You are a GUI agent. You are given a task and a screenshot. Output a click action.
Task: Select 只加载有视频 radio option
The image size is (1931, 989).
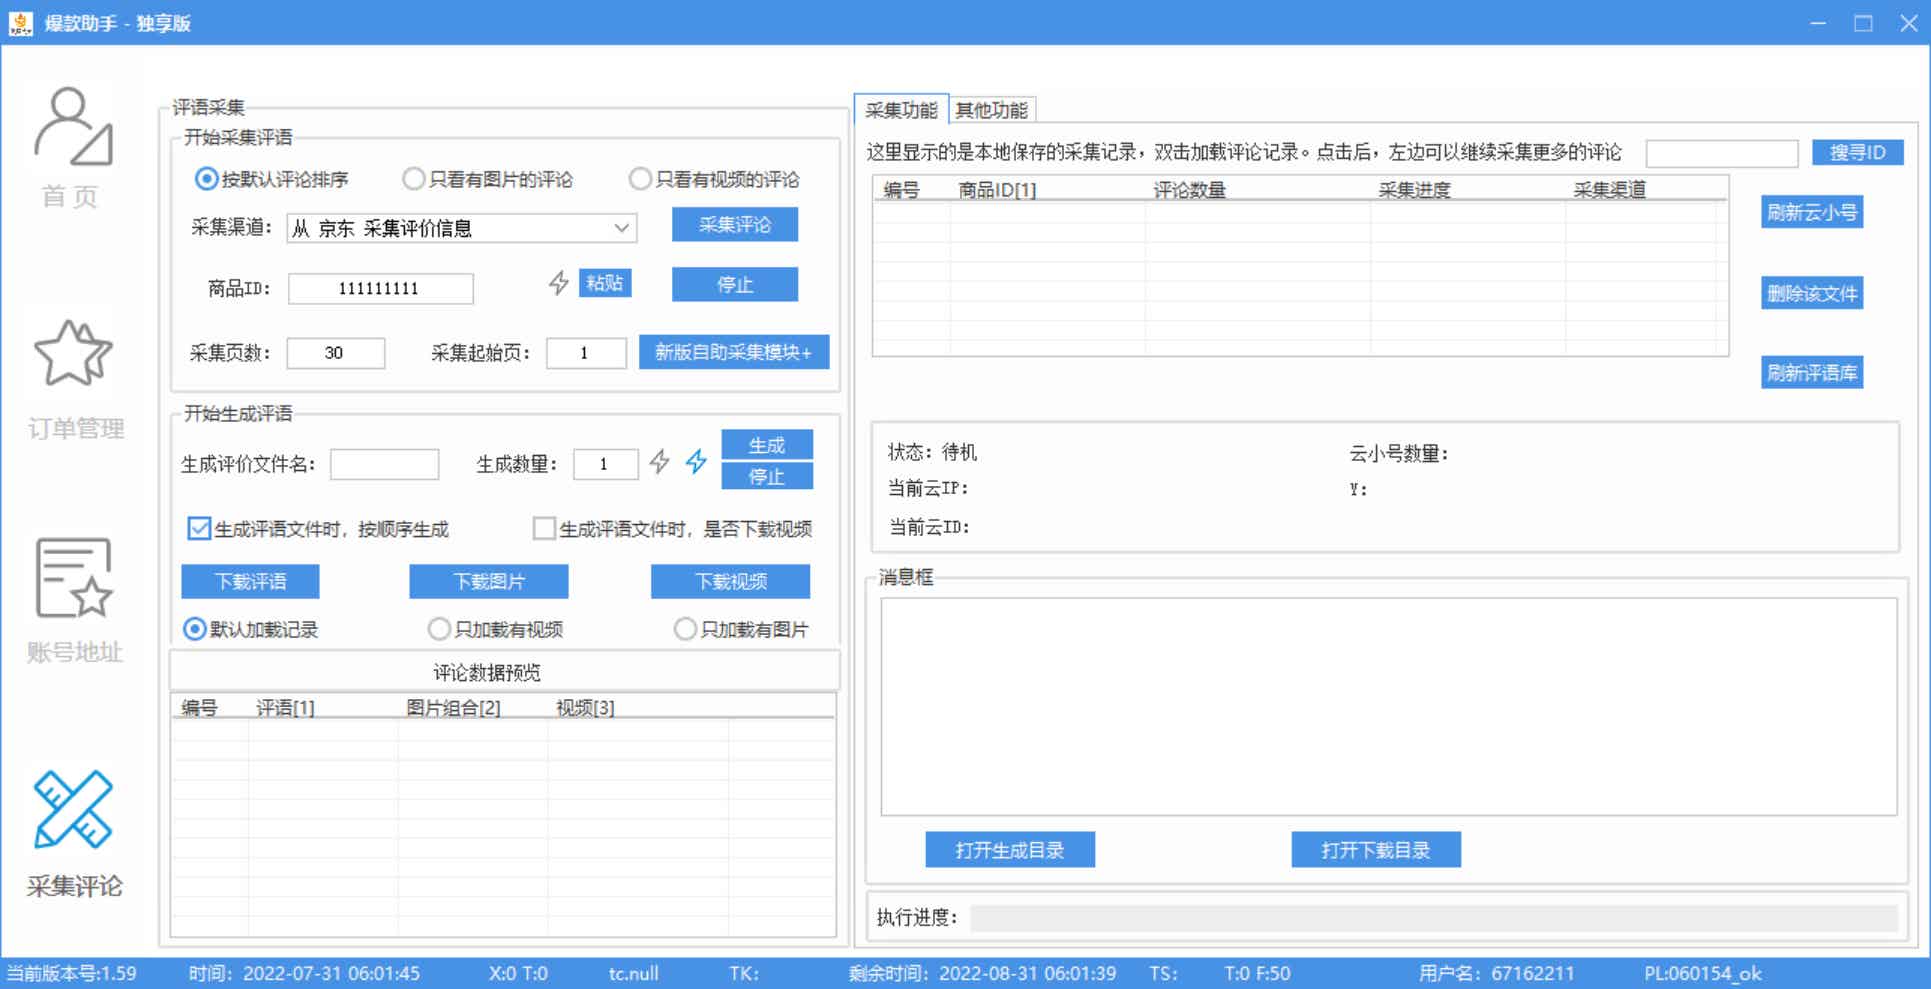(439, 629)
